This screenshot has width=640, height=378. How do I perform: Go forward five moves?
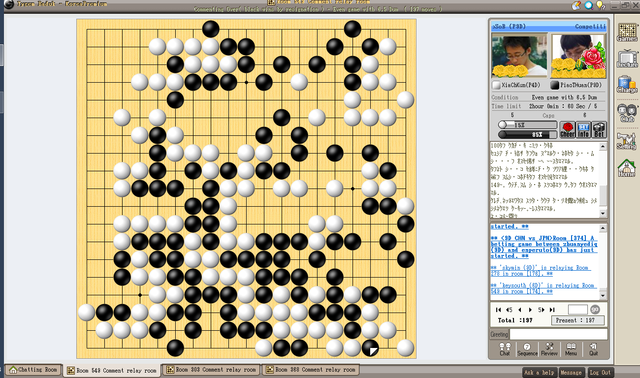point(541,310)
